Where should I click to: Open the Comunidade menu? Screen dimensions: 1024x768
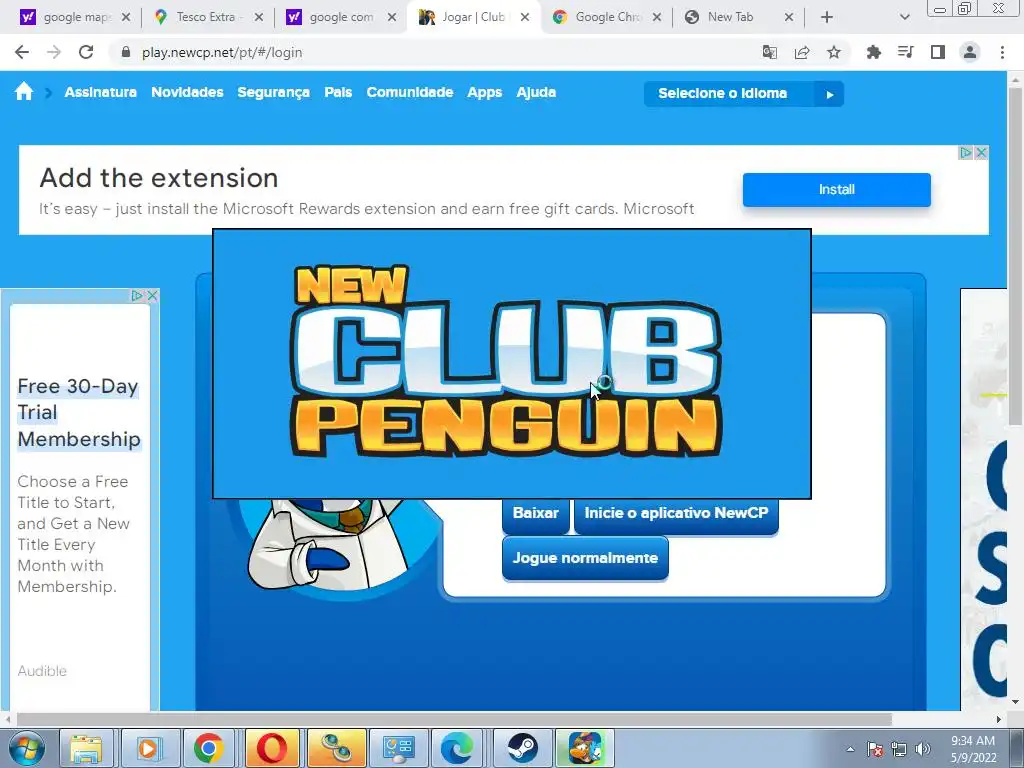409,92
